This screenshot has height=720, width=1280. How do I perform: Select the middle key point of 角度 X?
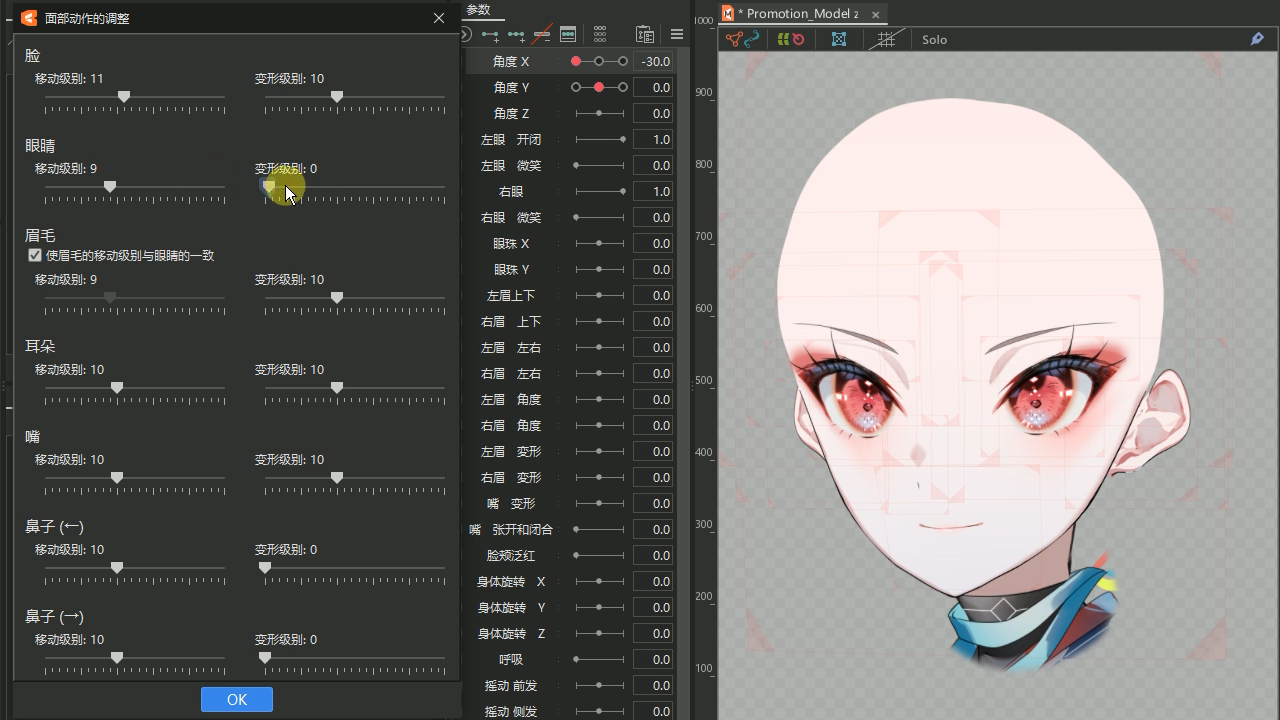[x=599, y=62]
